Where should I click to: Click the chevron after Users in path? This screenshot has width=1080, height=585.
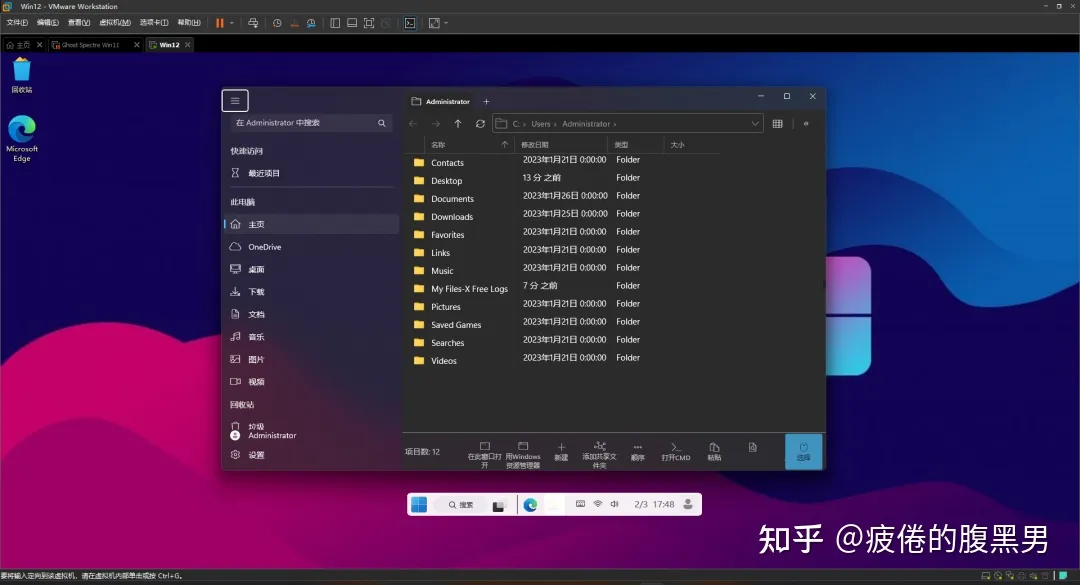(x=555, y=124)
